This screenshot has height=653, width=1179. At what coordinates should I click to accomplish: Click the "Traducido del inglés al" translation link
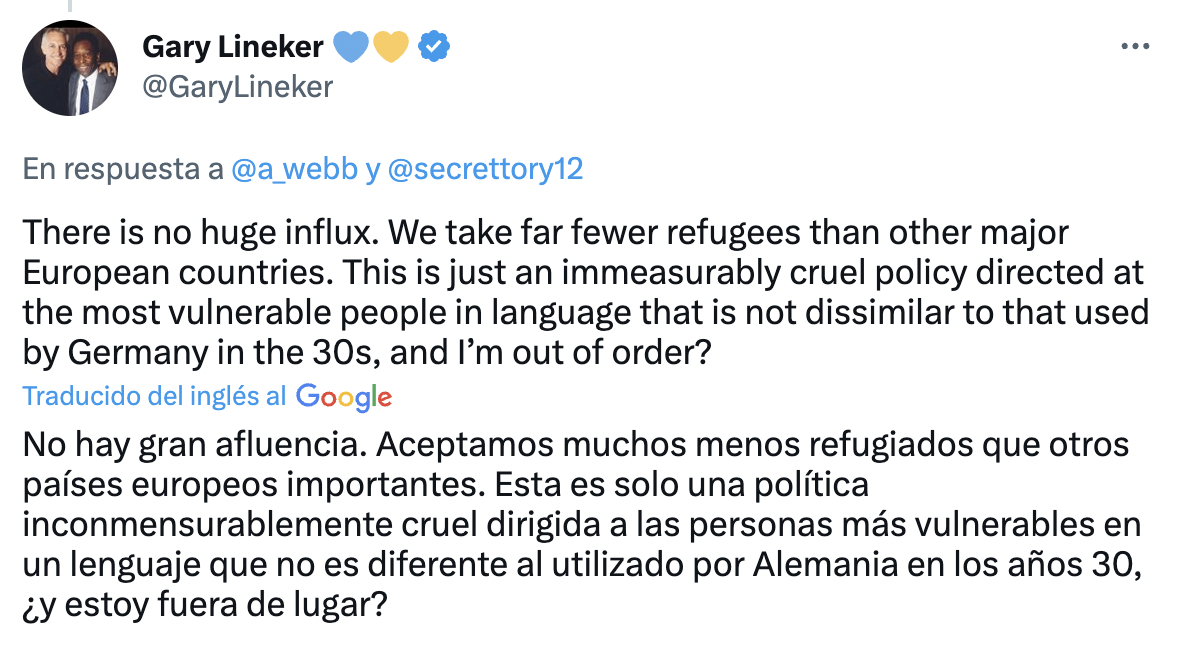click(x=155, y=397)
